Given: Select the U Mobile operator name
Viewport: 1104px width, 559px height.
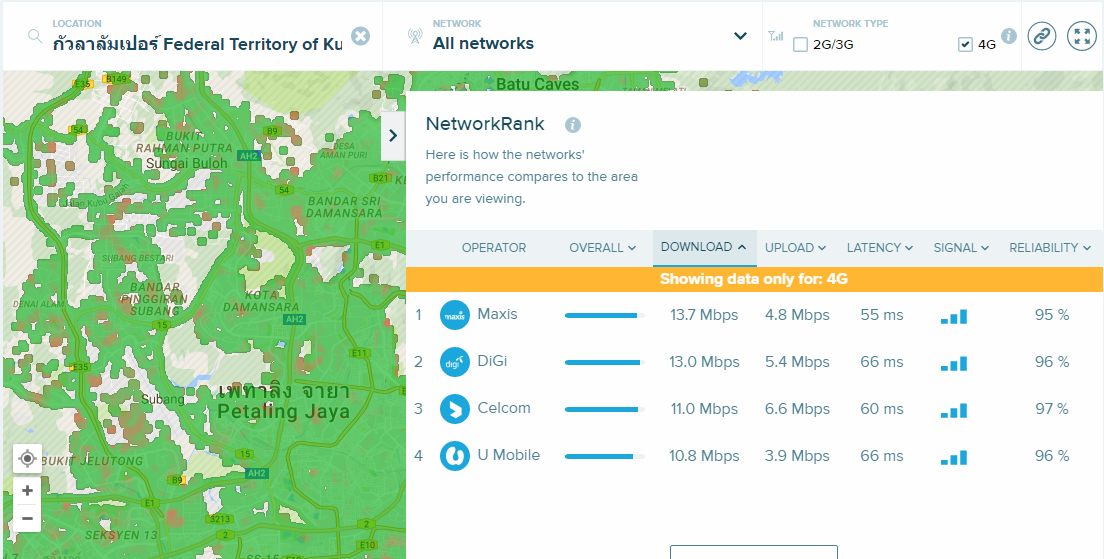Looking at the screenshot, I should coord(508,456).
